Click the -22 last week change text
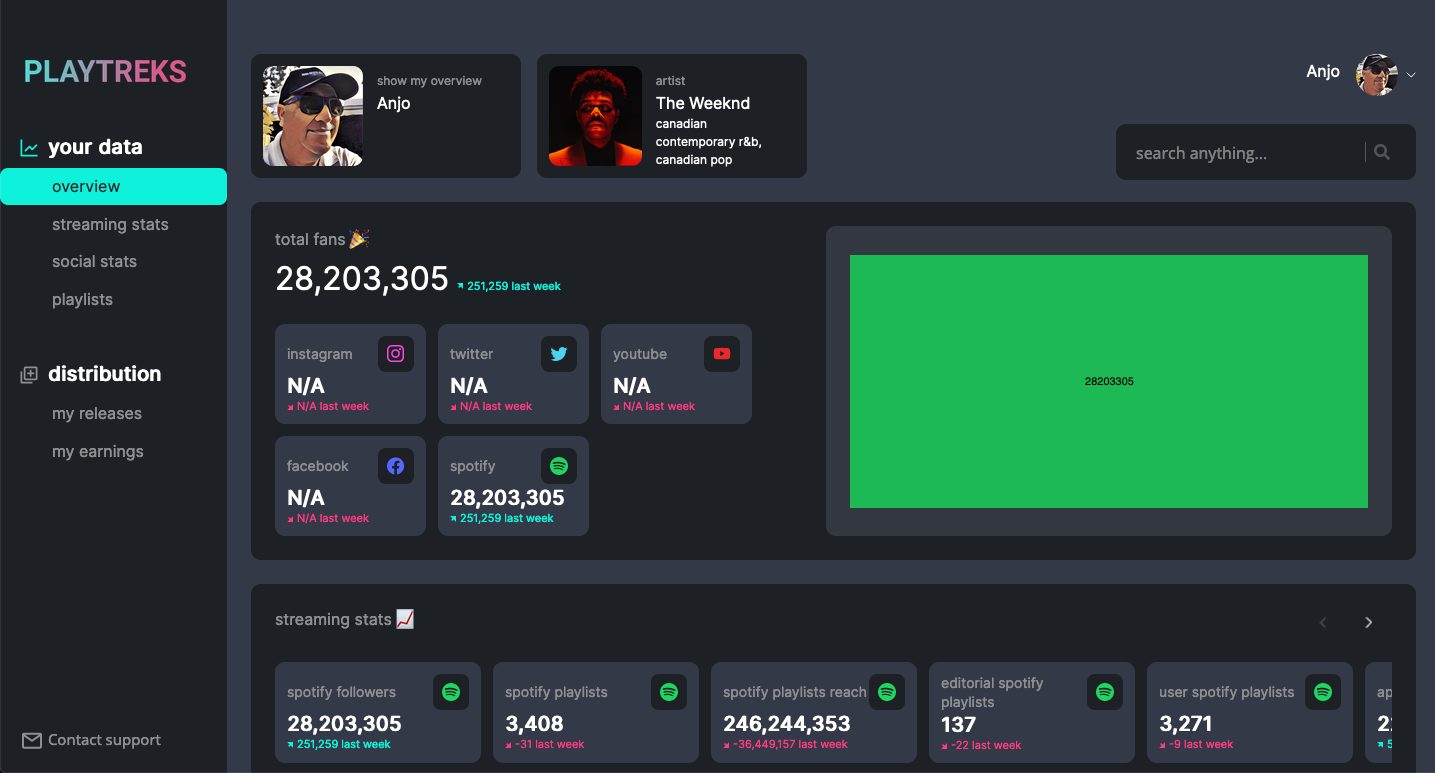 [986, 745]
